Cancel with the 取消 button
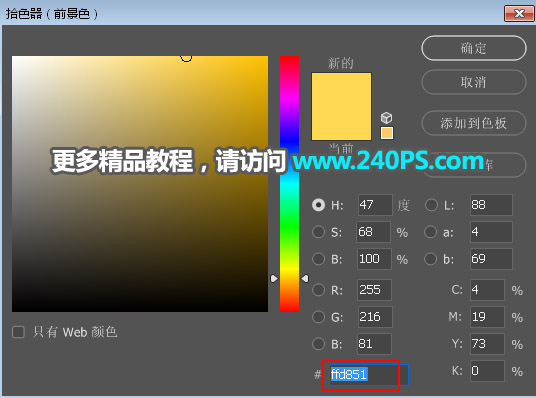536x398 pixels. [x=474, y=82]
